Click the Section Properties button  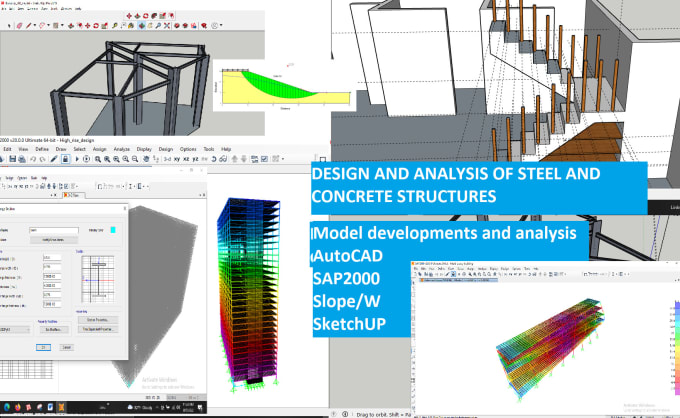98,320
